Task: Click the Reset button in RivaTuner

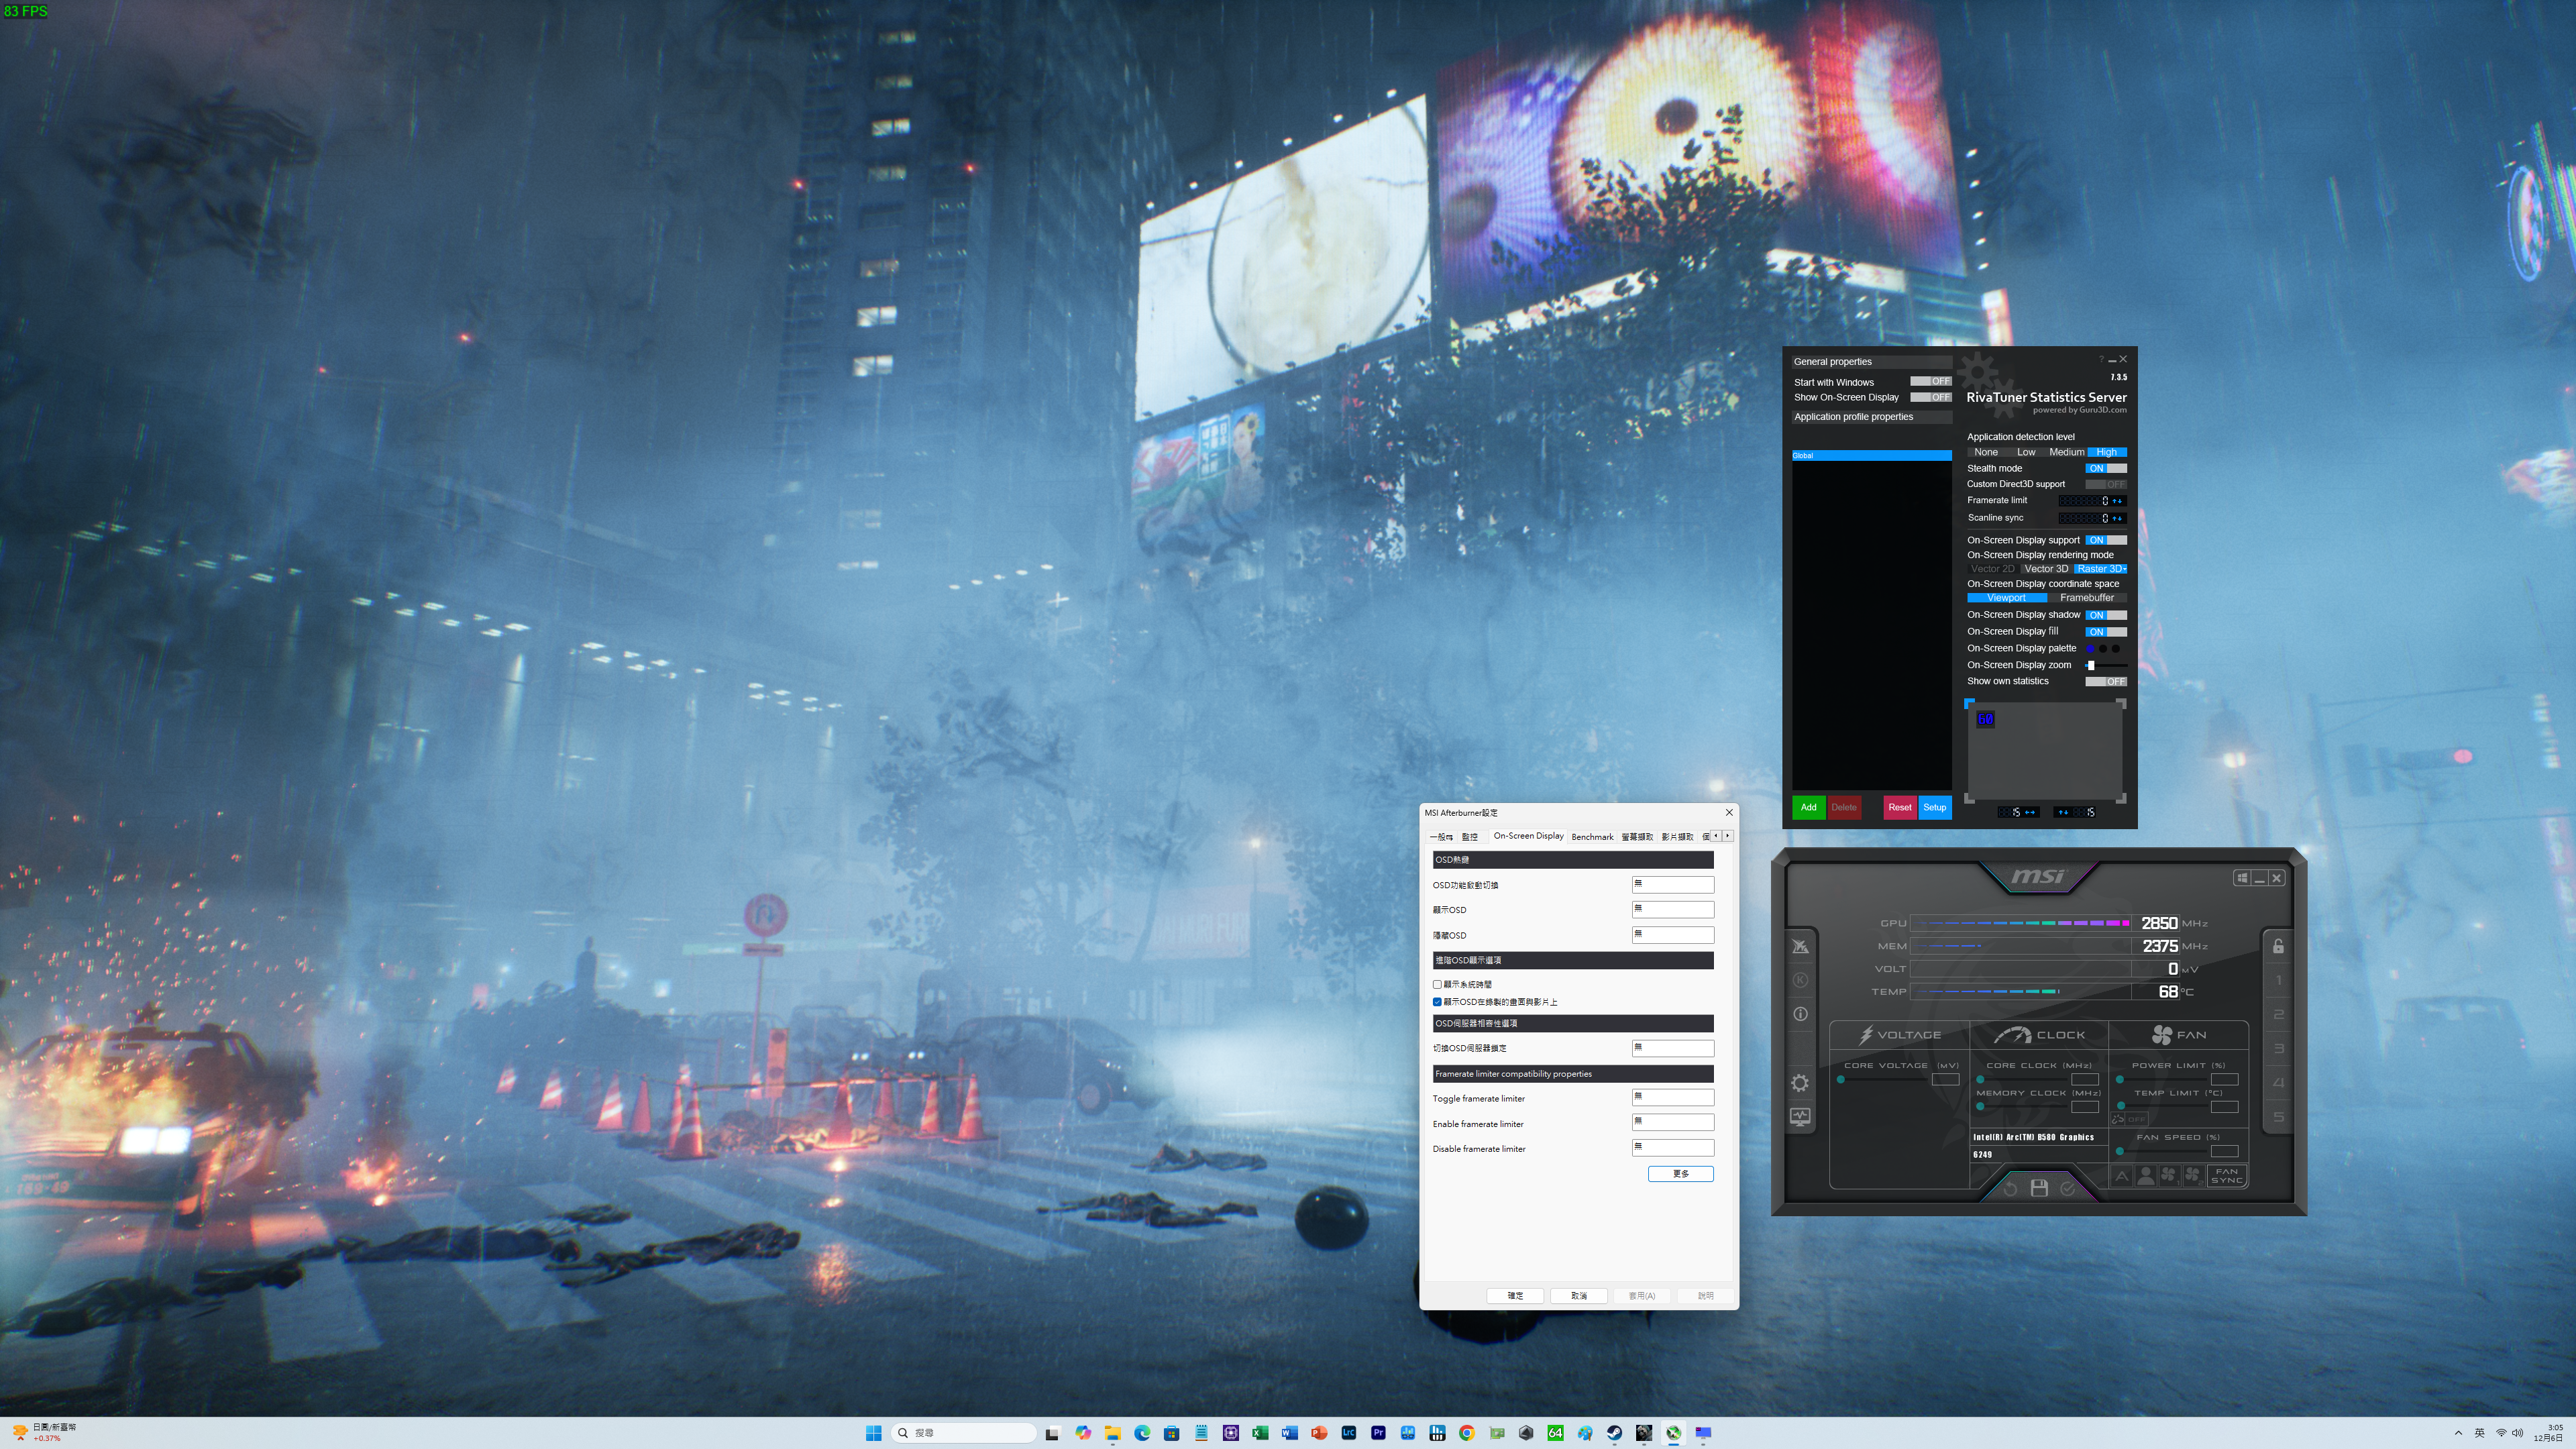Action: click(1900, 807)
